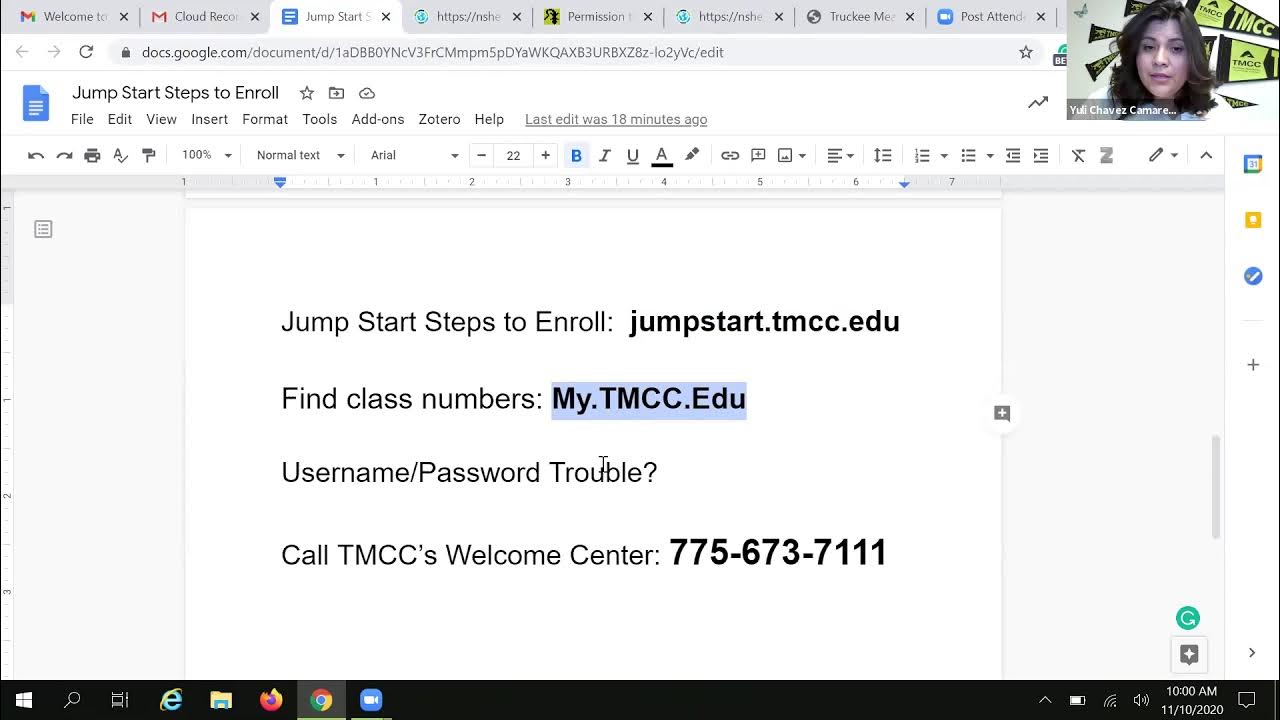Open the View menu
Viewport: 1280px width, 720px height.
coord(161,119)
